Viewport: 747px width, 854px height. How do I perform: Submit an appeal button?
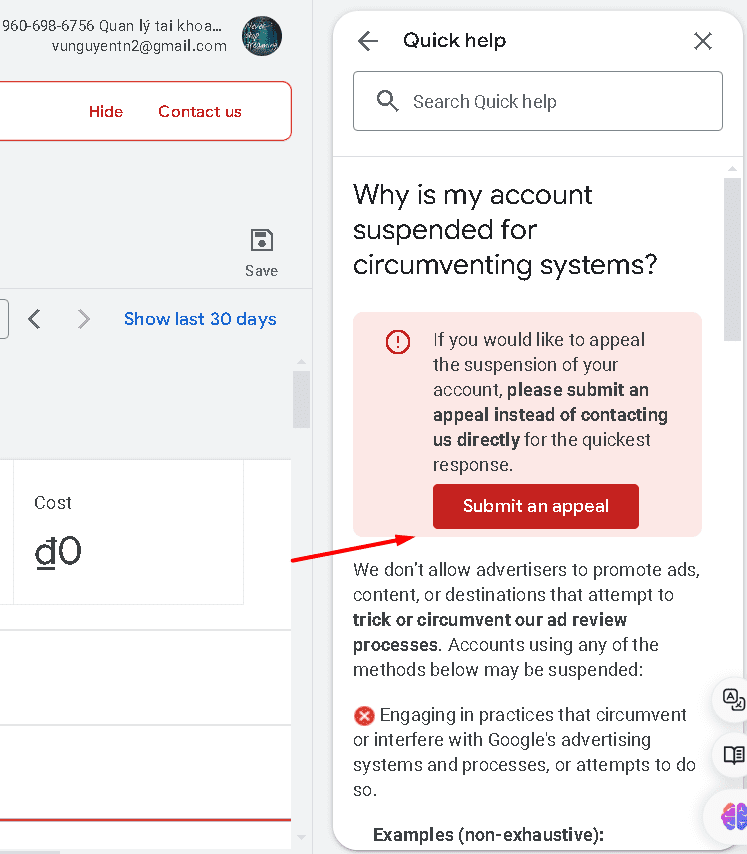click(536, 506)
